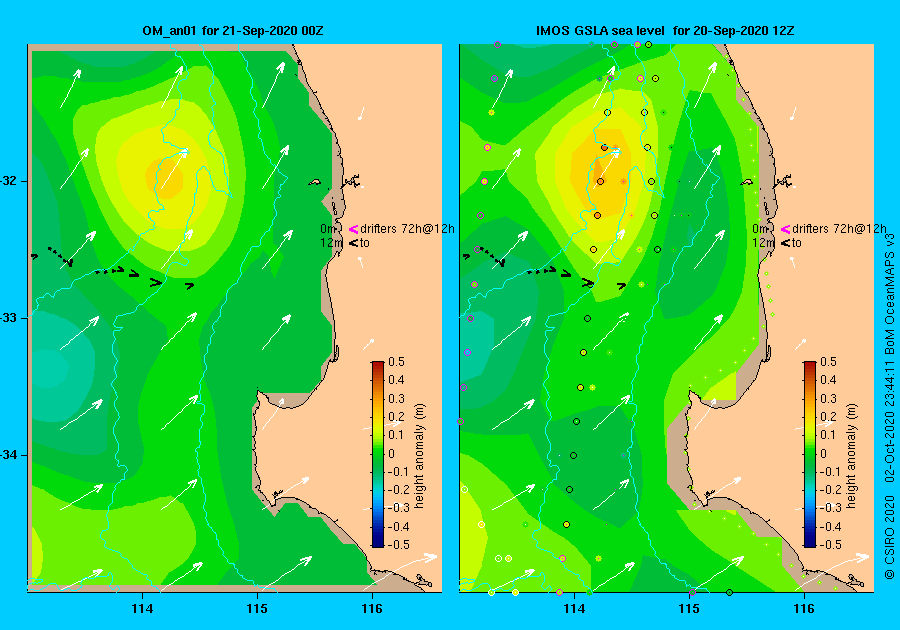Click the '-0.1' tick on the right color bar

point(828,472)
